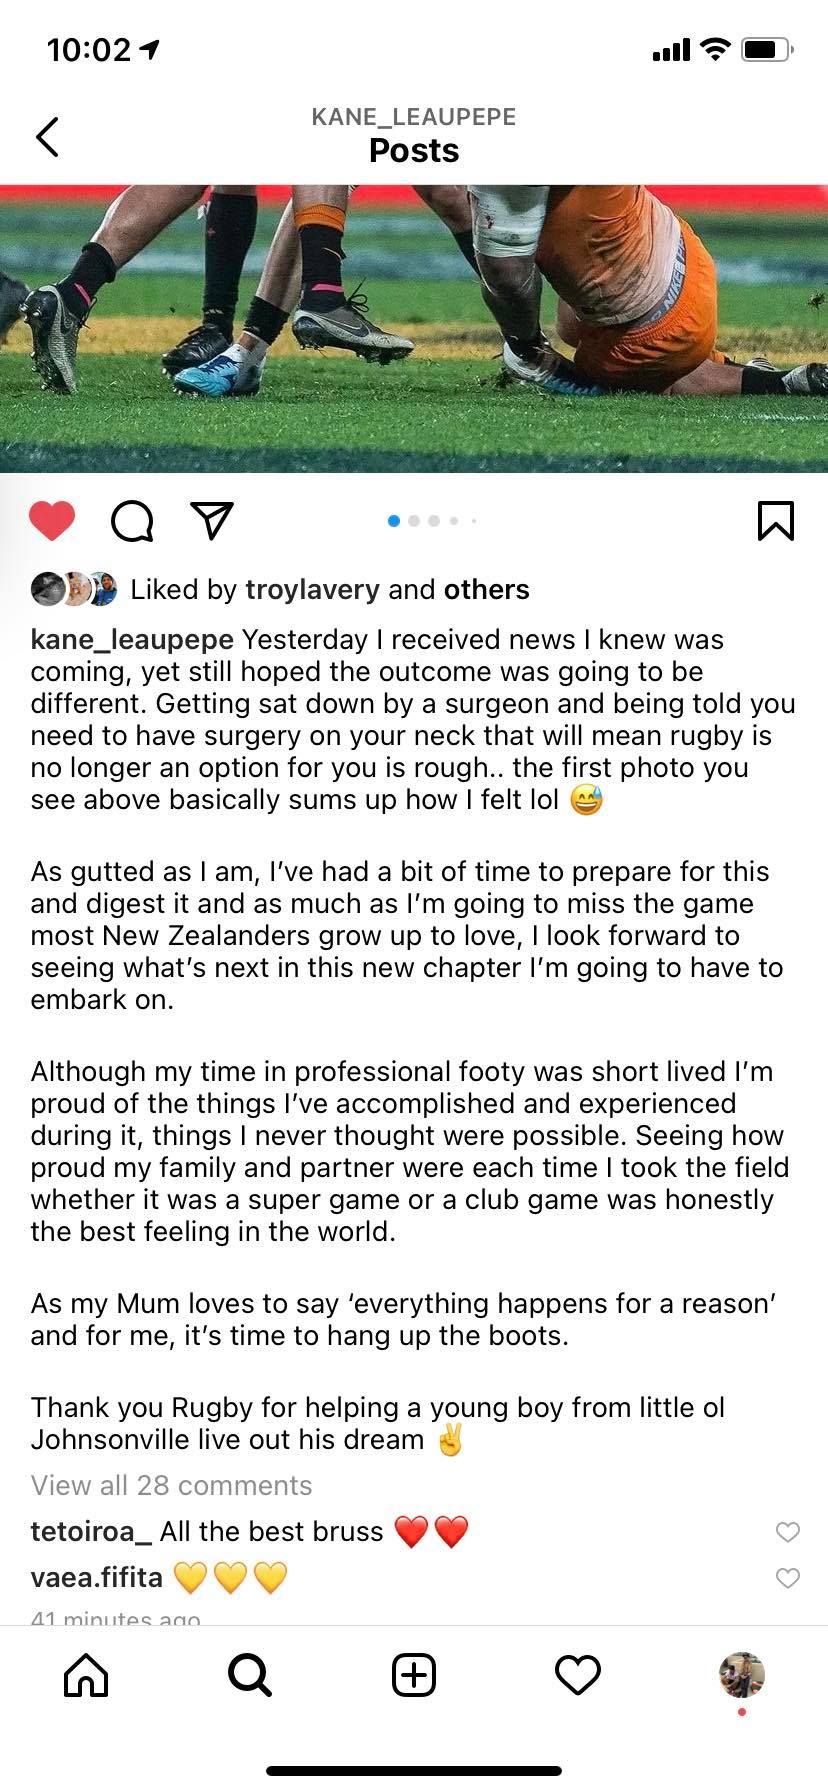Screen dimensions: 828x1792
Task: Open profile avatar in bottom bar
Action: point(742,1675)
